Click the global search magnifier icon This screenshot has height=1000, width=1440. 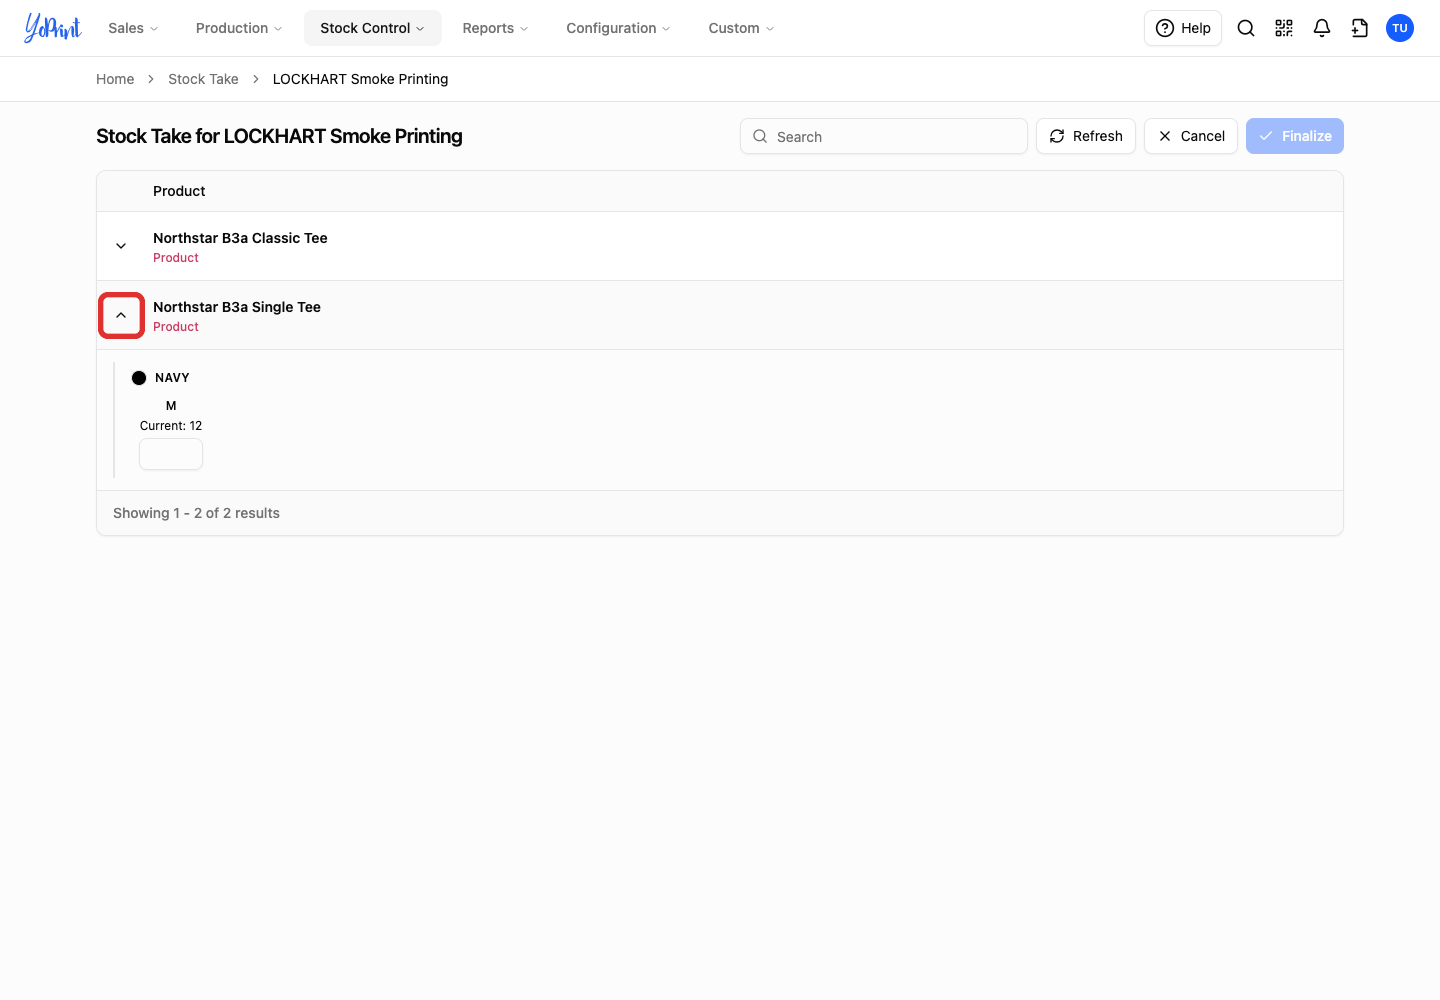point(1246,28)
